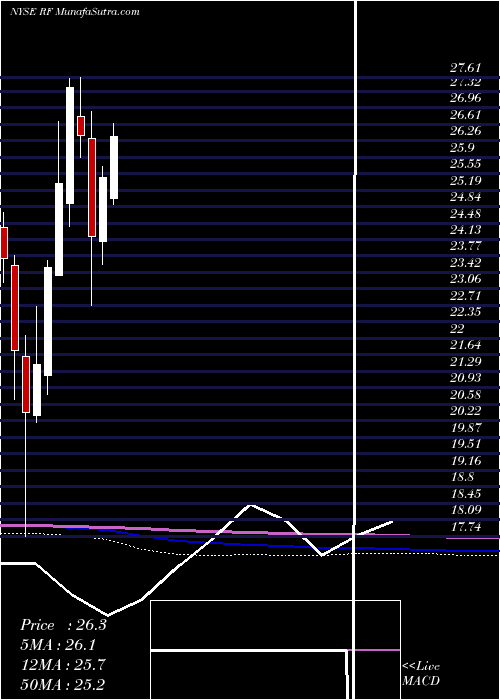The width and height of the screenshot is (500, 700).
Task: Click the 22.71 price axis label
Action: [465, 296]
